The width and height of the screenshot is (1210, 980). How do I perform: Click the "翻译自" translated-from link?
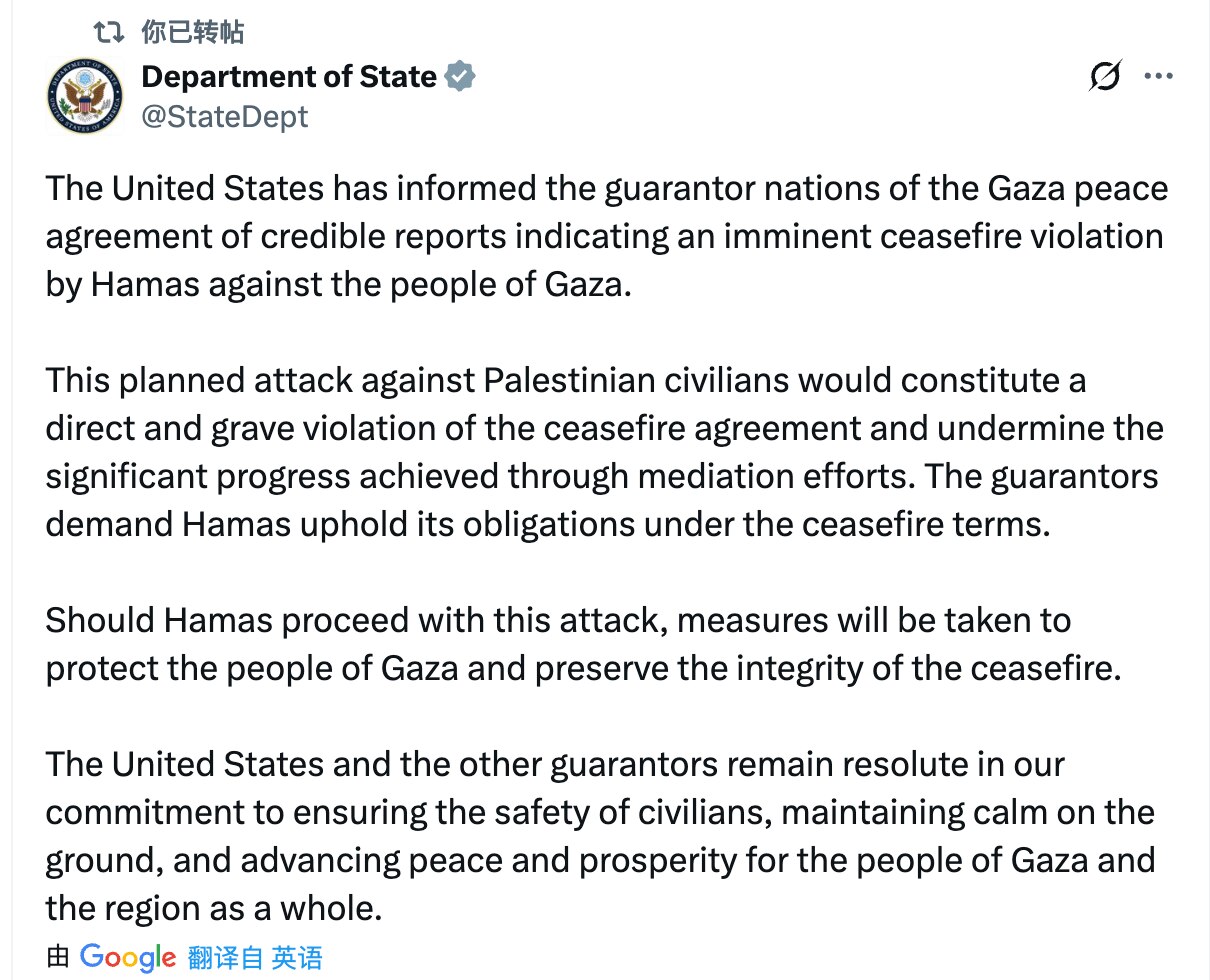click(x=225, y=958)
